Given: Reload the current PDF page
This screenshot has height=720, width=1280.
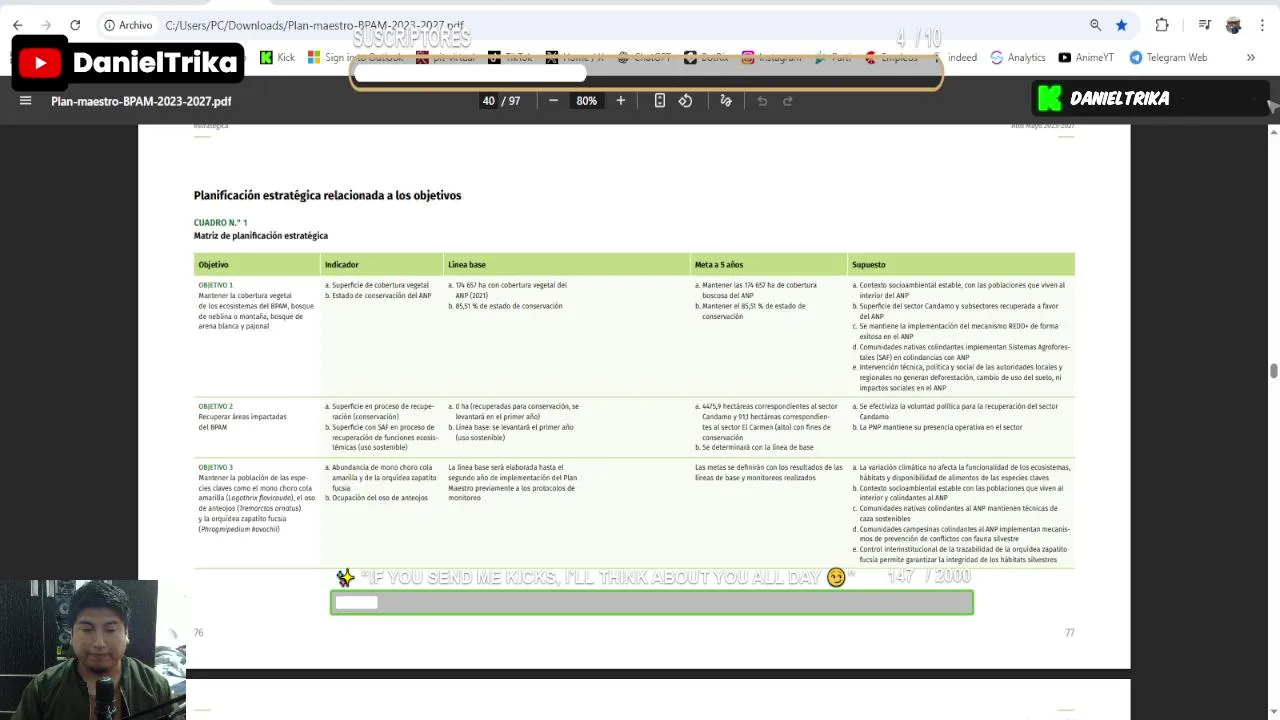Looking at the screenshot, I should 75,25.
